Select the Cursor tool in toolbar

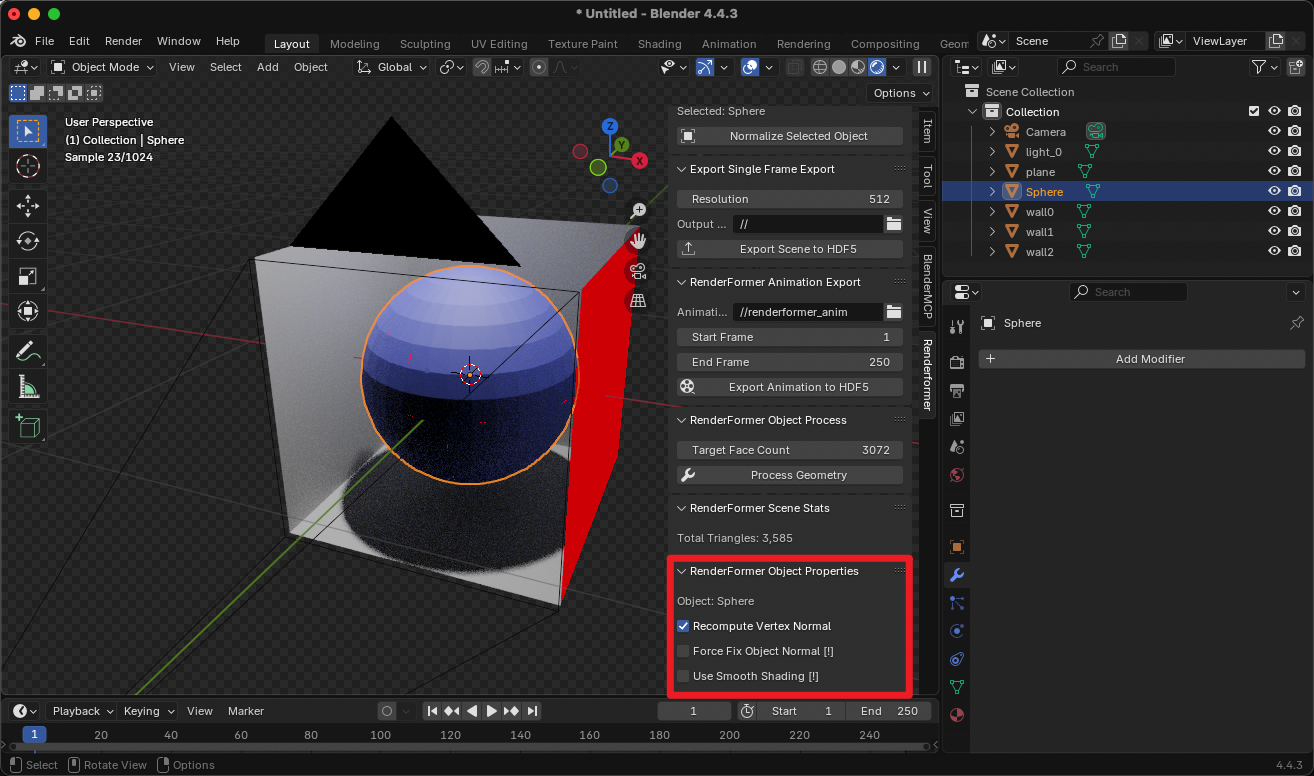28,166
